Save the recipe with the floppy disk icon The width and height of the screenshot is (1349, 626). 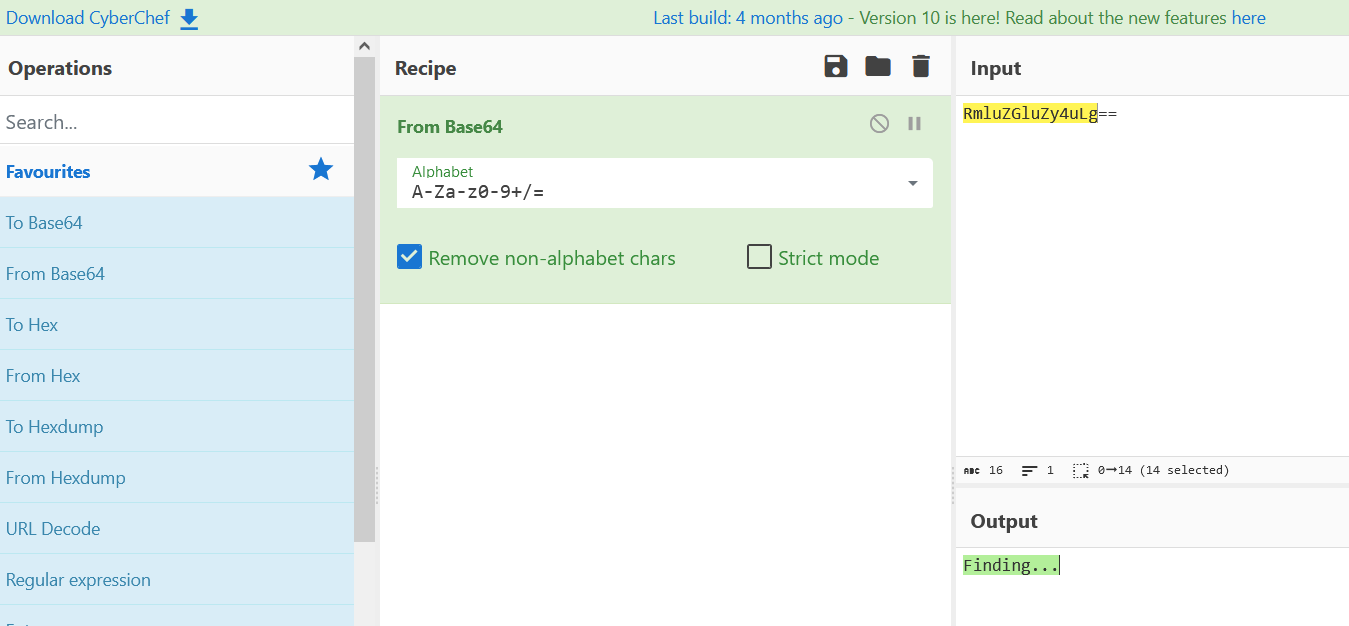click(x=835, y=67)
